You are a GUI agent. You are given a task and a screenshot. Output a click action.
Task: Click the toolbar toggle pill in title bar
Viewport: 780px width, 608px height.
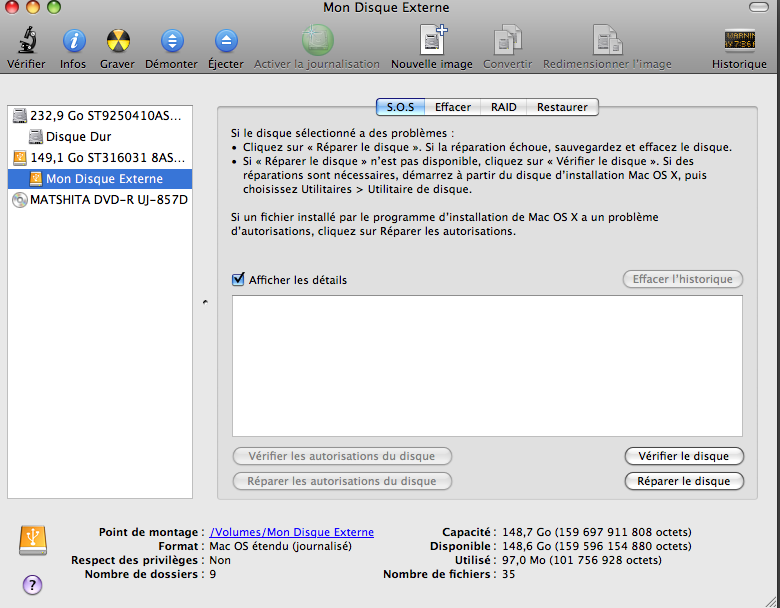[759, 7]
